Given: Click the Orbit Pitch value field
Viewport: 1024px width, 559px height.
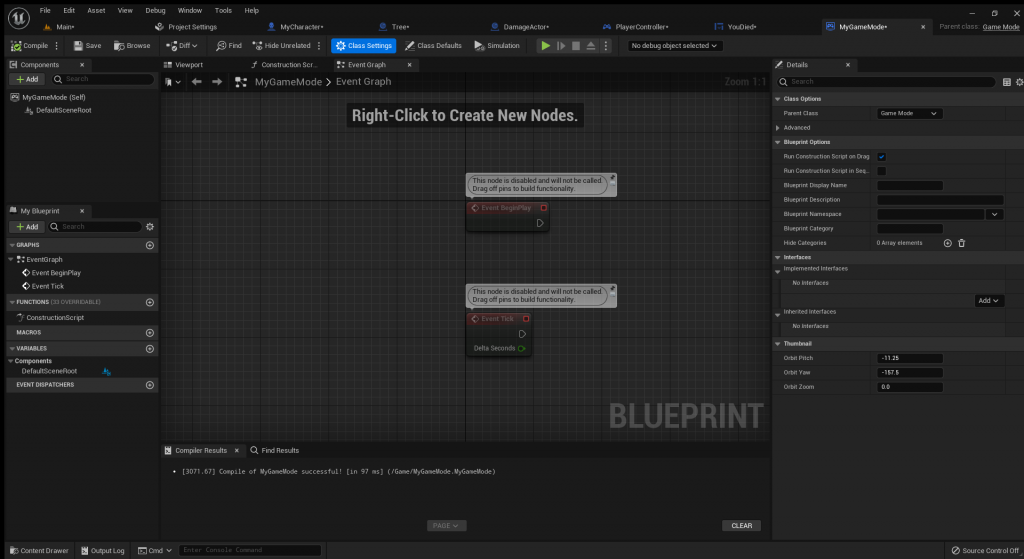Looking at the screenshot, I should click(x=910, y=359).
